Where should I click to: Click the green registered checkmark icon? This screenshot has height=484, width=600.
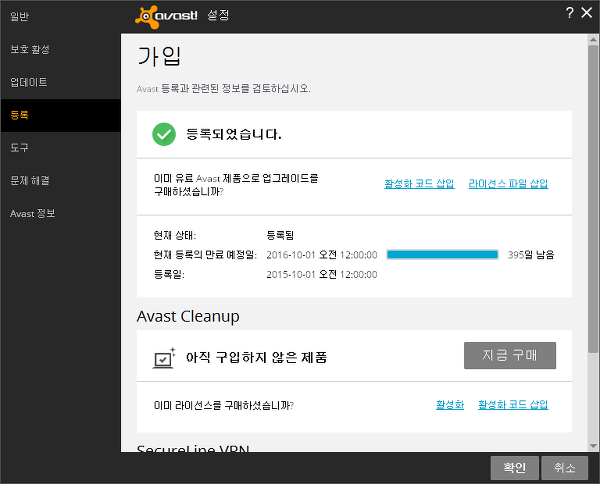coord(164,134)
